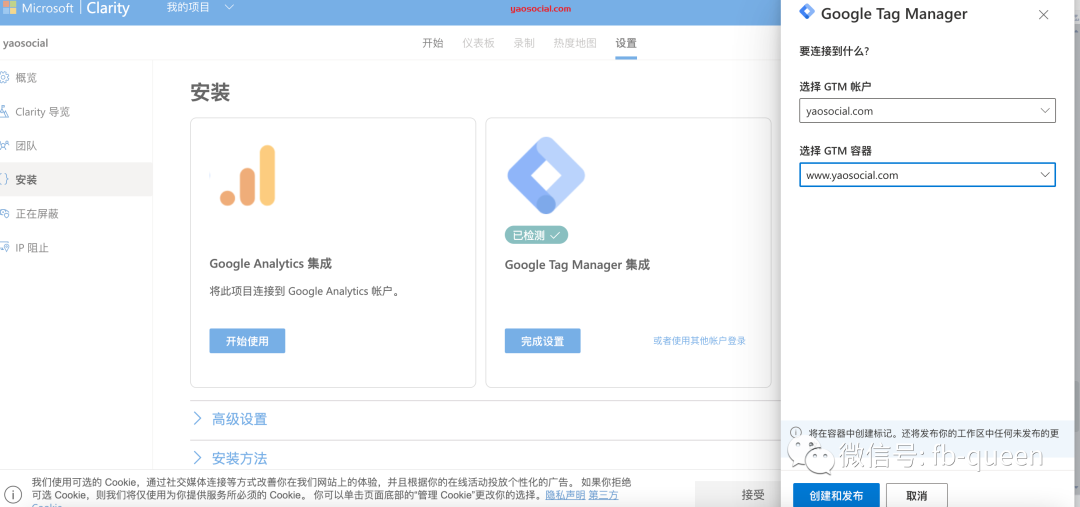Click the Google Tag Manager 集成 heading
The width and height of the screenshot is (1080, 507).
click(577, 265)
